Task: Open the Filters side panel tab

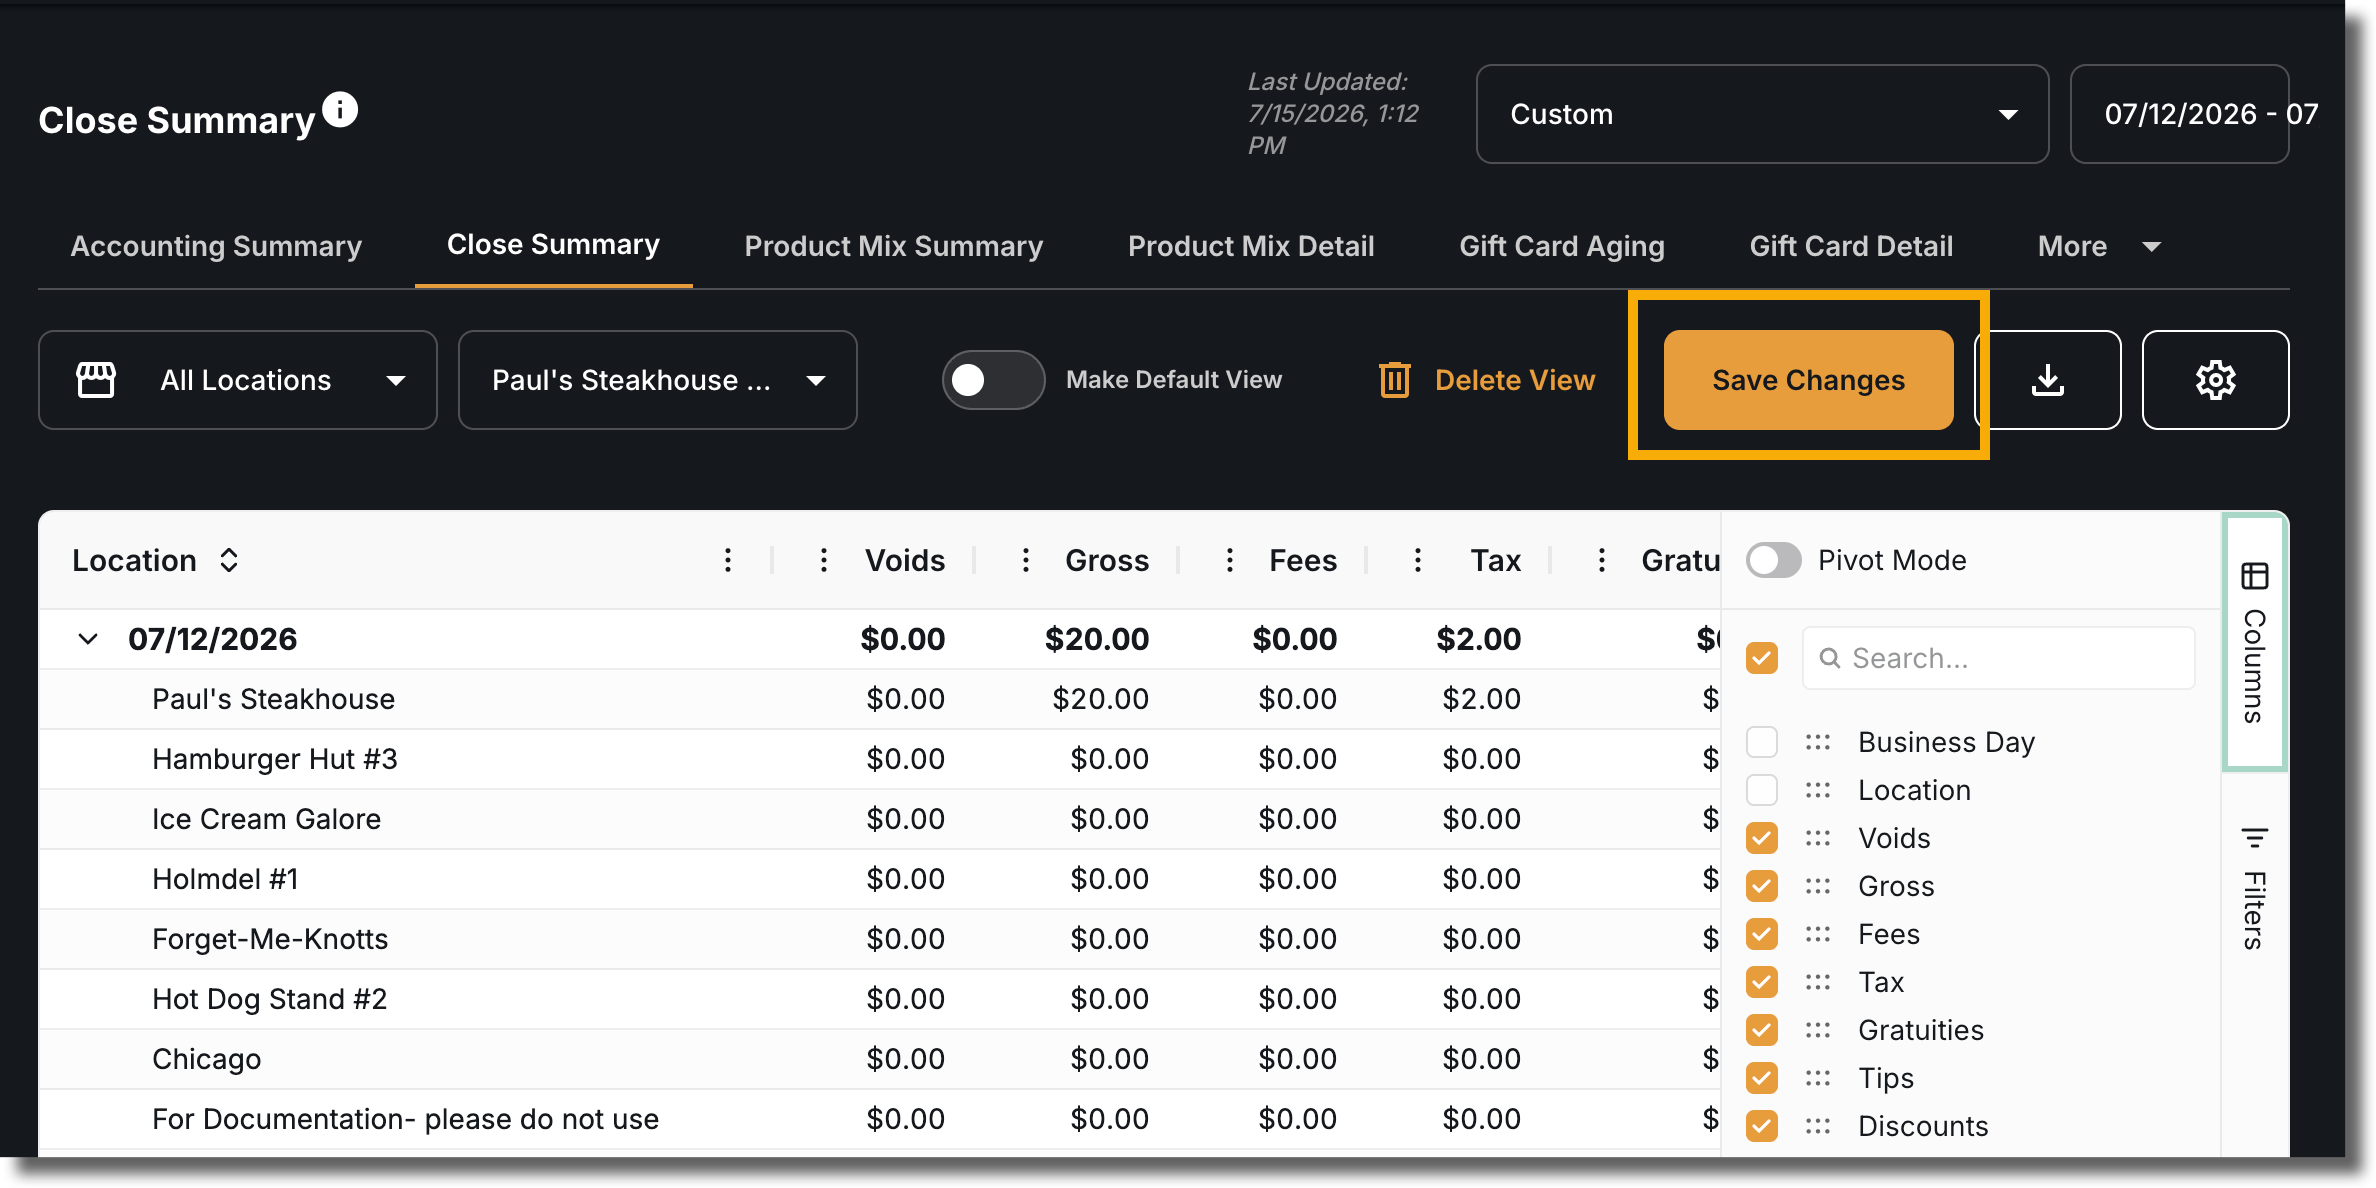Action: coord(2255,887)
